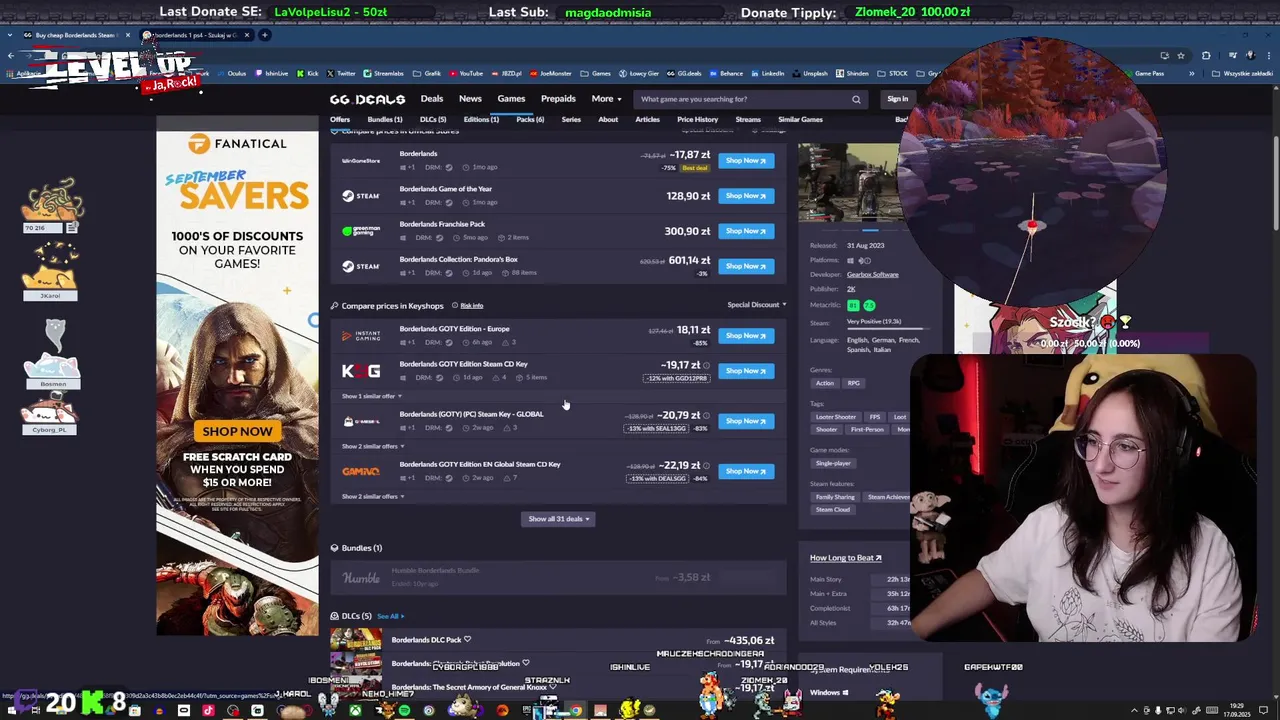The image size is (1280, 720).
Task: Click Steam logo in Pandora's Box row
Action: click(x=361, y=266)
